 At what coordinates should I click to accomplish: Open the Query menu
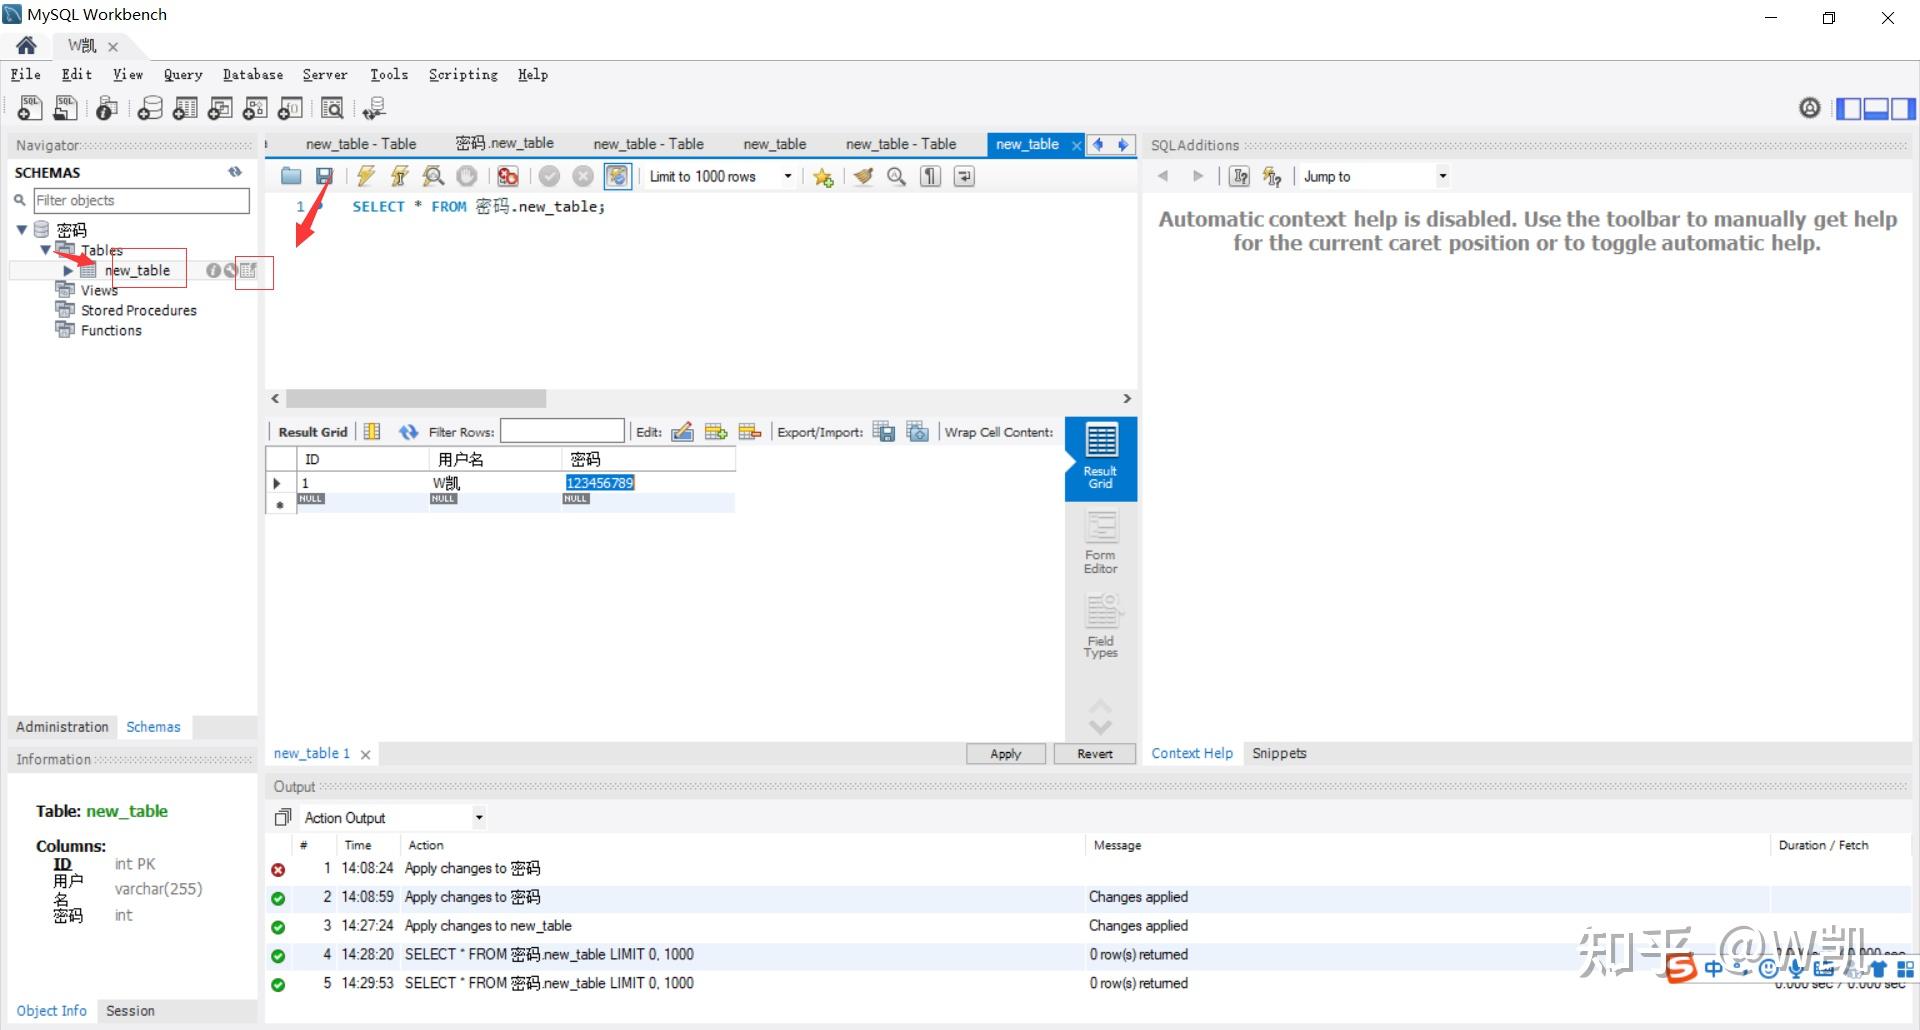(x=183, y=75)
